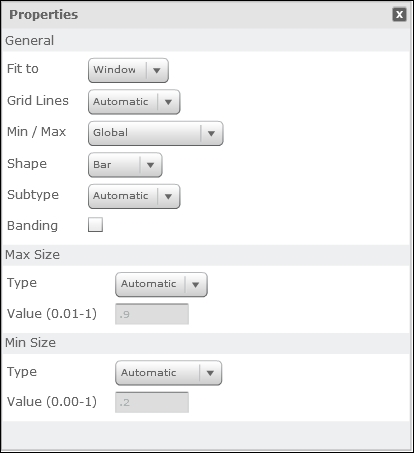This screenshot has width=414, height=453.
Task: Open the Subtype Automatic dropdown
Action: [134, 196]
